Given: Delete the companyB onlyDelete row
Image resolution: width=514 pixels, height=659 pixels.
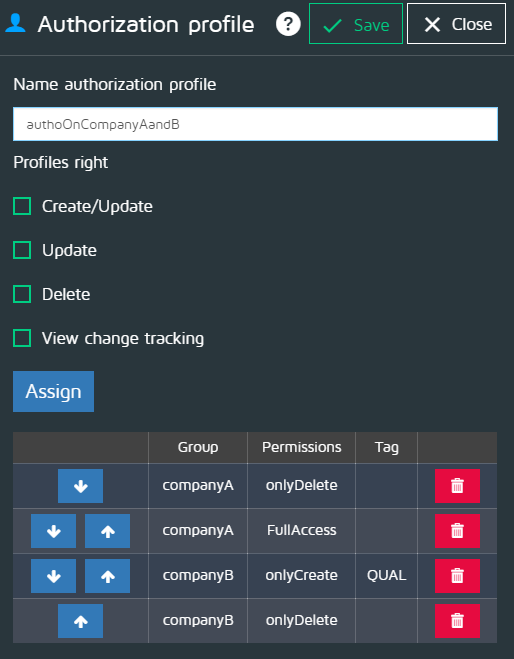Looking at the screenshot, I should point(457,621).
